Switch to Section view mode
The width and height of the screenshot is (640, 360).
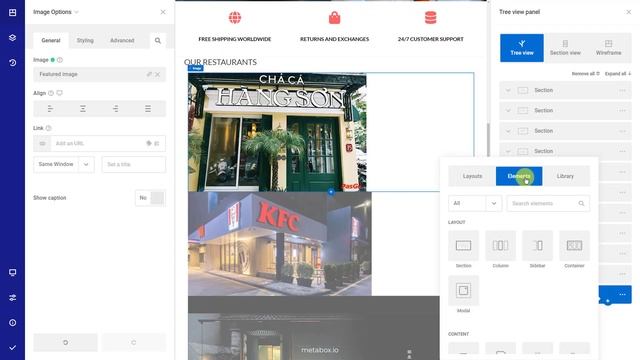[565, 48]
